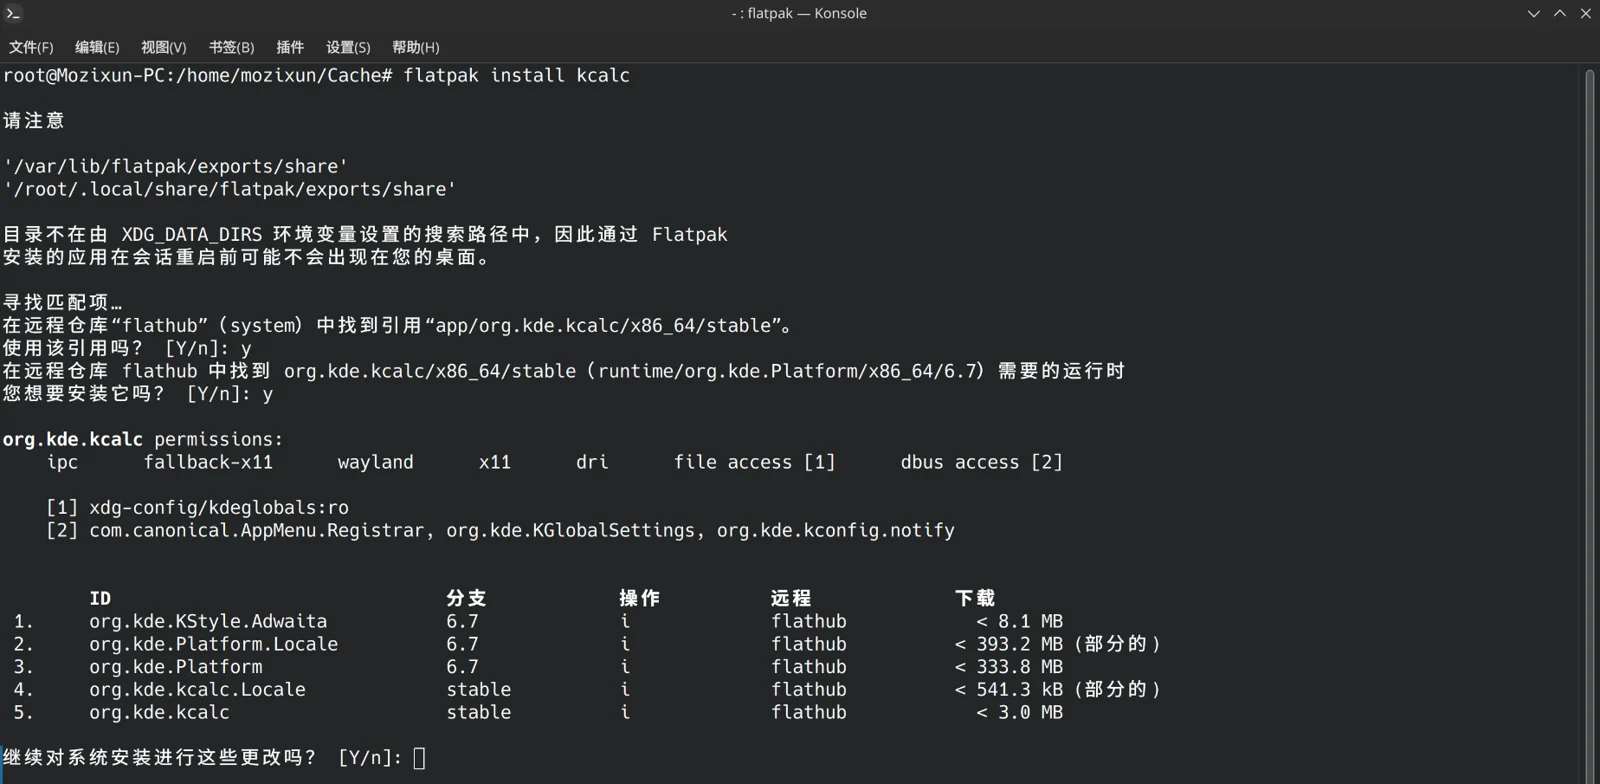Open the 视图(V) menu
This screenshot has width=1600, height=784.
click(x=163, y=47)
